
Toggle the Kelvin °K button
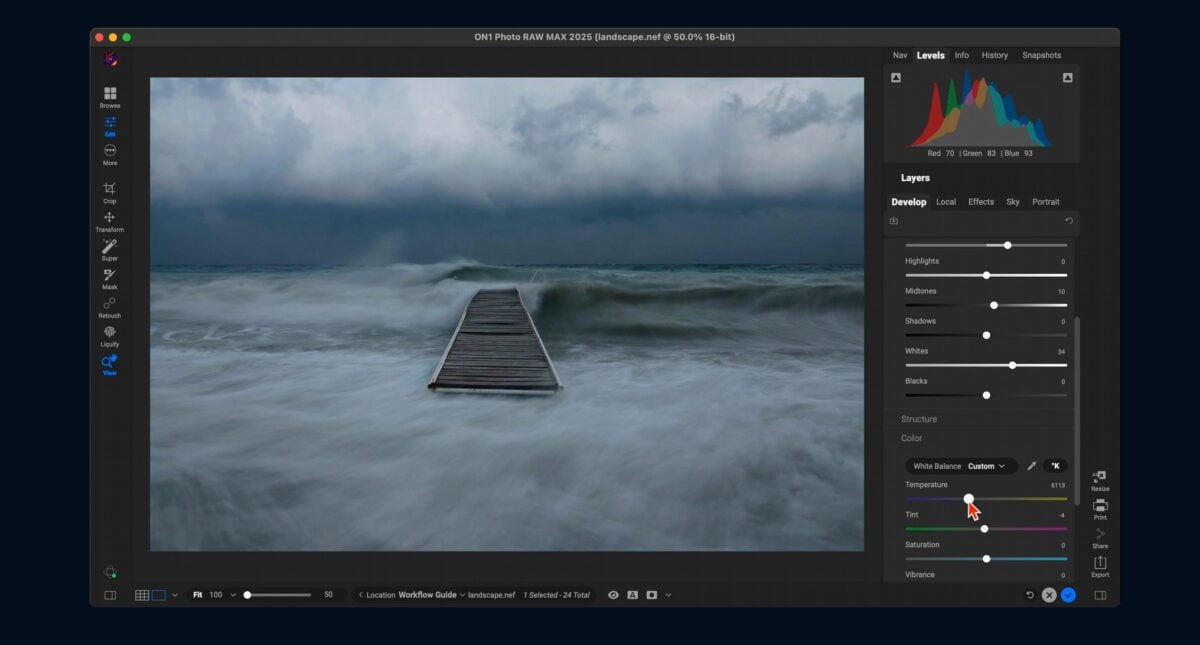point(1055,466)
